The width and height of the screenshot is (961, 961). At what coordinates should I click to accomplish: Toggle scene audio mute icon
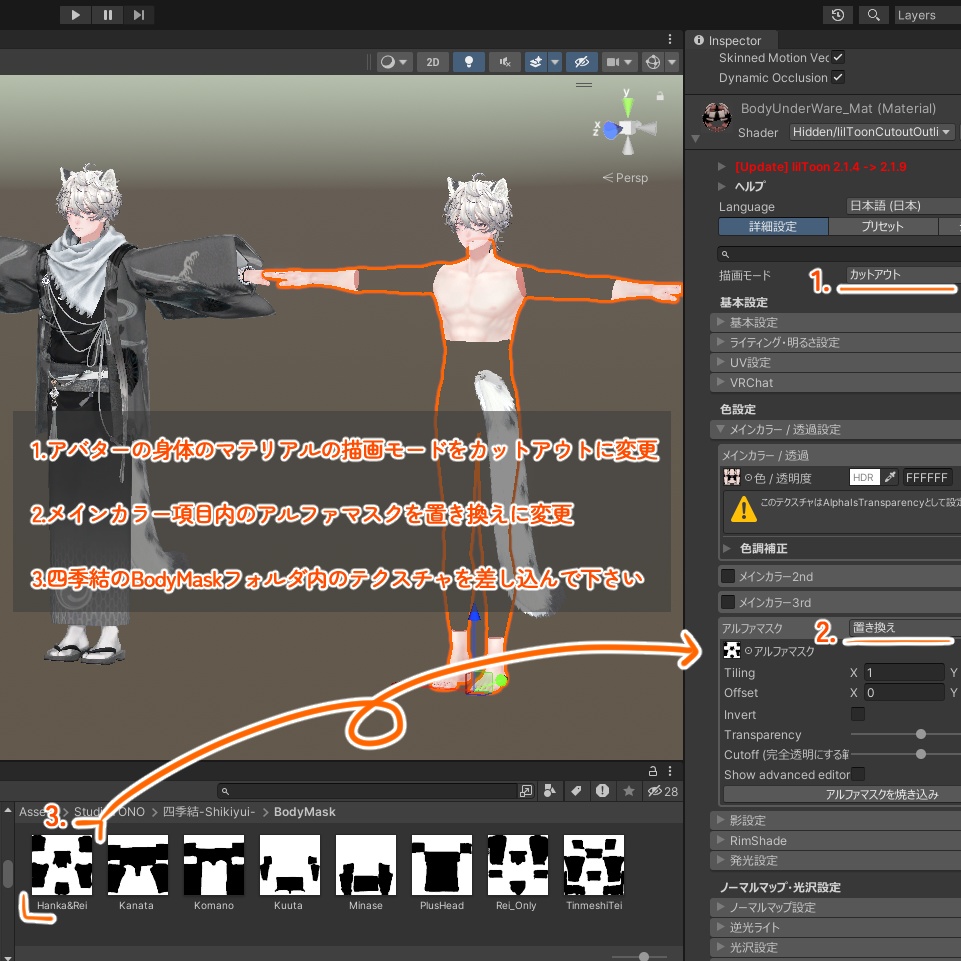coord(505,62)
